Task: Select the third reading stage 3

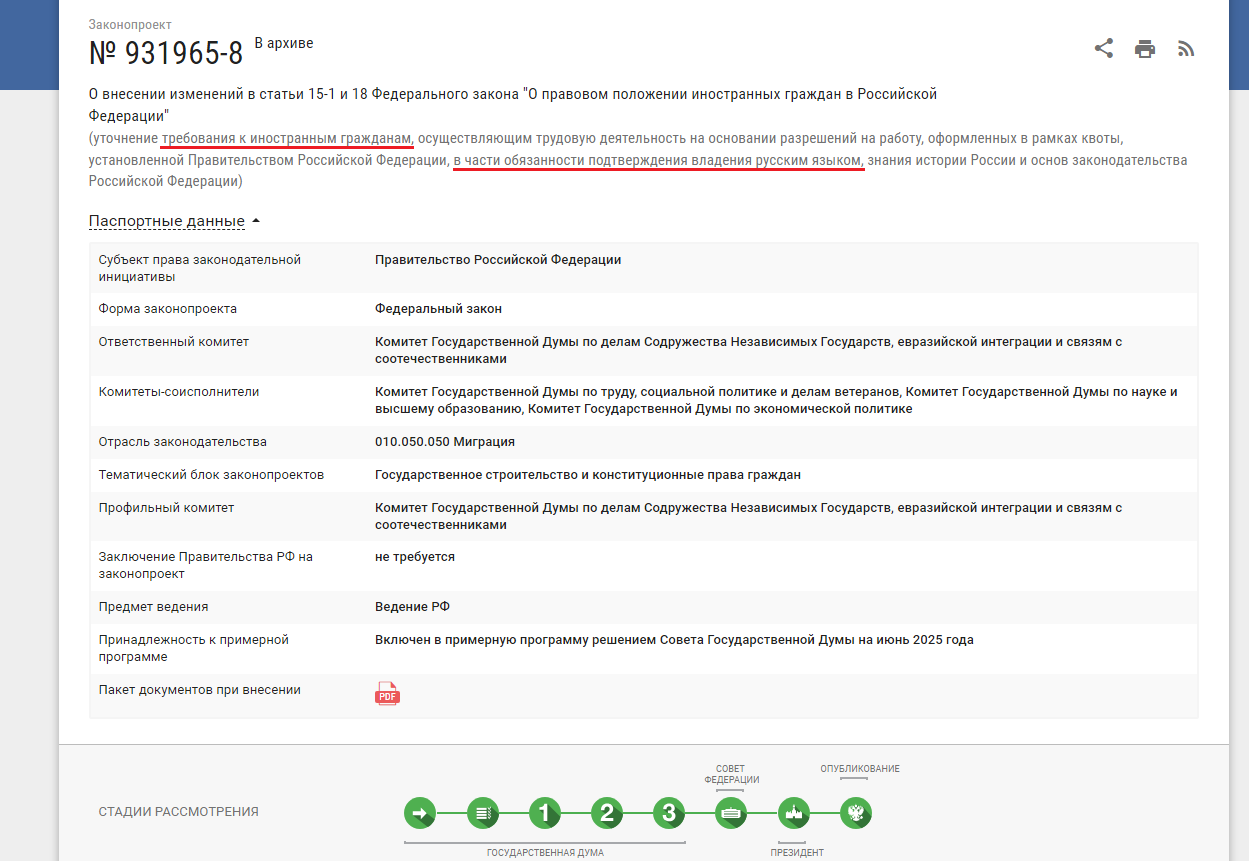Action: [x=669, y=813]
